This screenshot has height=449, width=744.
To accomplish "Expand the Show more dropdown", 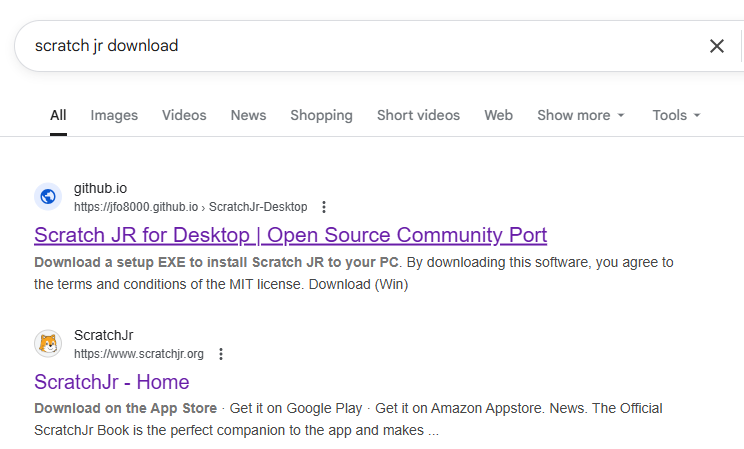I will pos(581,115).
